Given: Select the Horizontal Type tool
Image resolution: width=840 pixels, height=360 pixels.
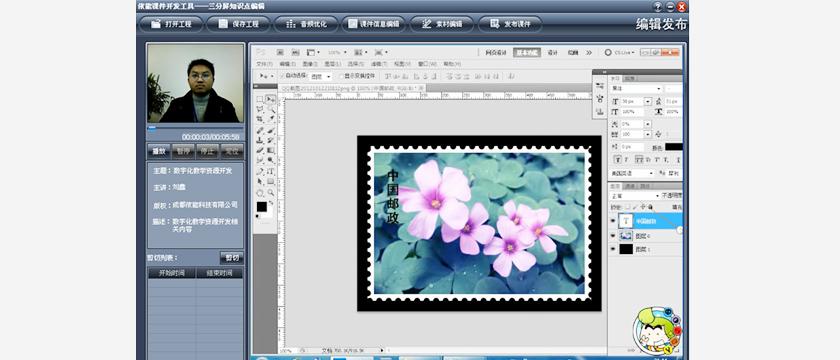Looking at the screenshot, I should pos(271,171).
